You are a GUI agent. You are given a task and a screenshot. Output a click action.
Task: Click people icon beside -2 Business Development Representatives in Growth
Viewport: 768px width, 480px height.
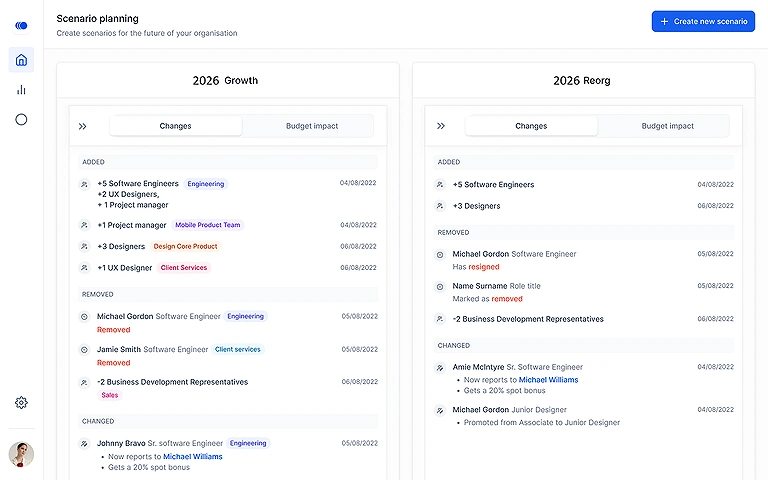[84, 383]
